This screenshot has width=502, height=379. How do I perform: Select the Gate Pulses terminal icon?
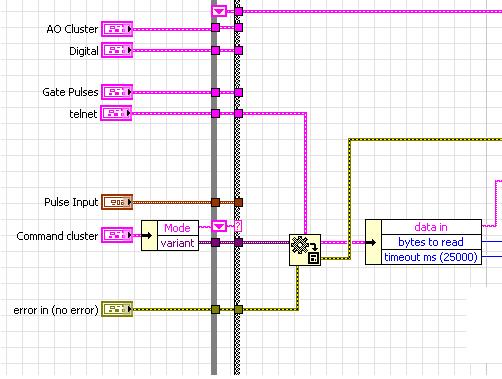coord(117,92)
